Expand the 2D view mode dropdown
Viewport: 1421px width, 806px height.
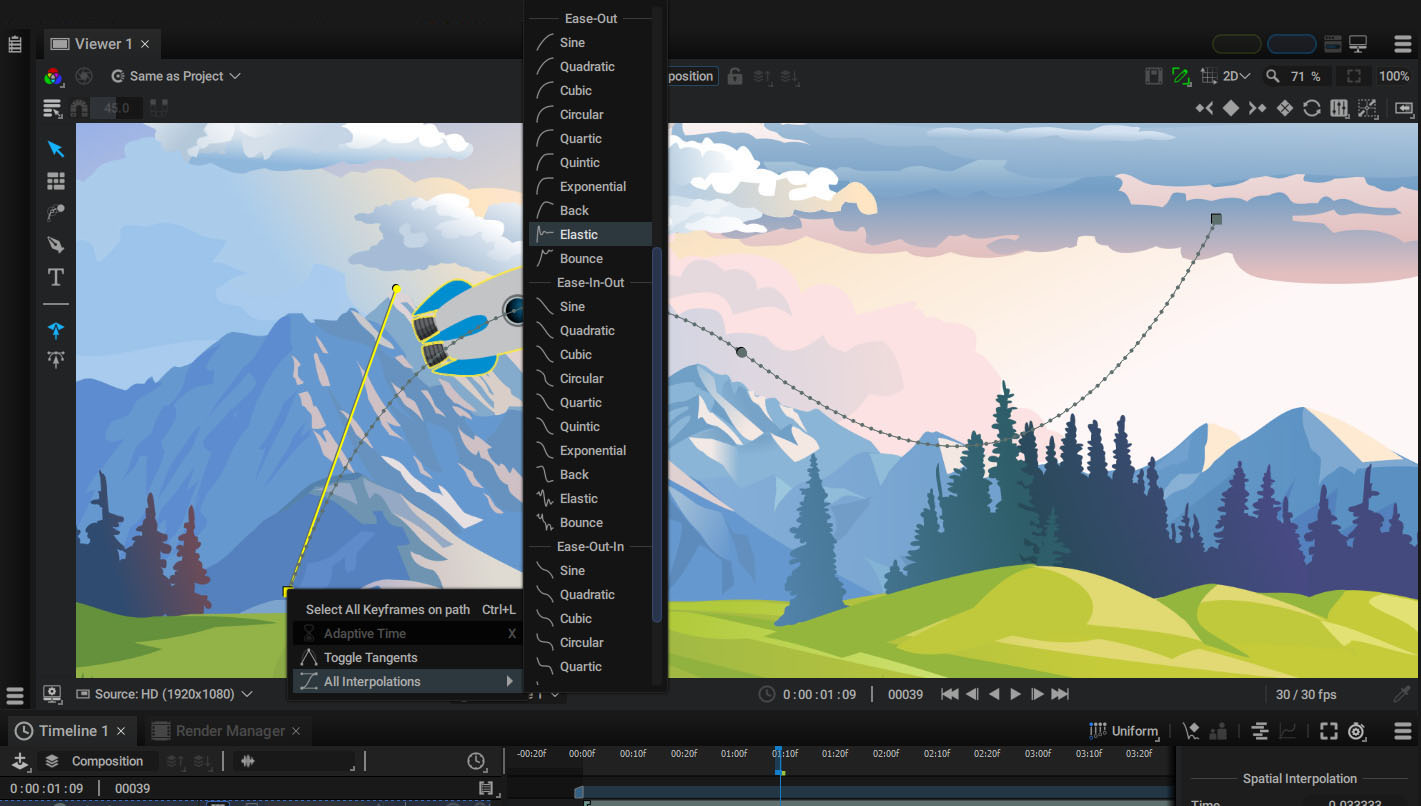click(1237, 76)
